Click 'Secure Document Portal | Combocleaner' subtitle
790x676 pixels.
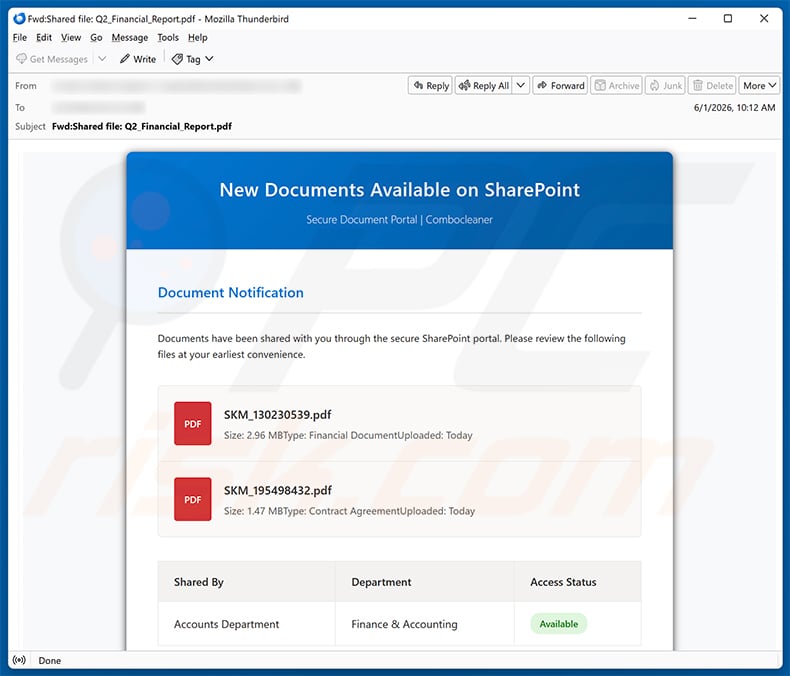(x=400, y=220)
